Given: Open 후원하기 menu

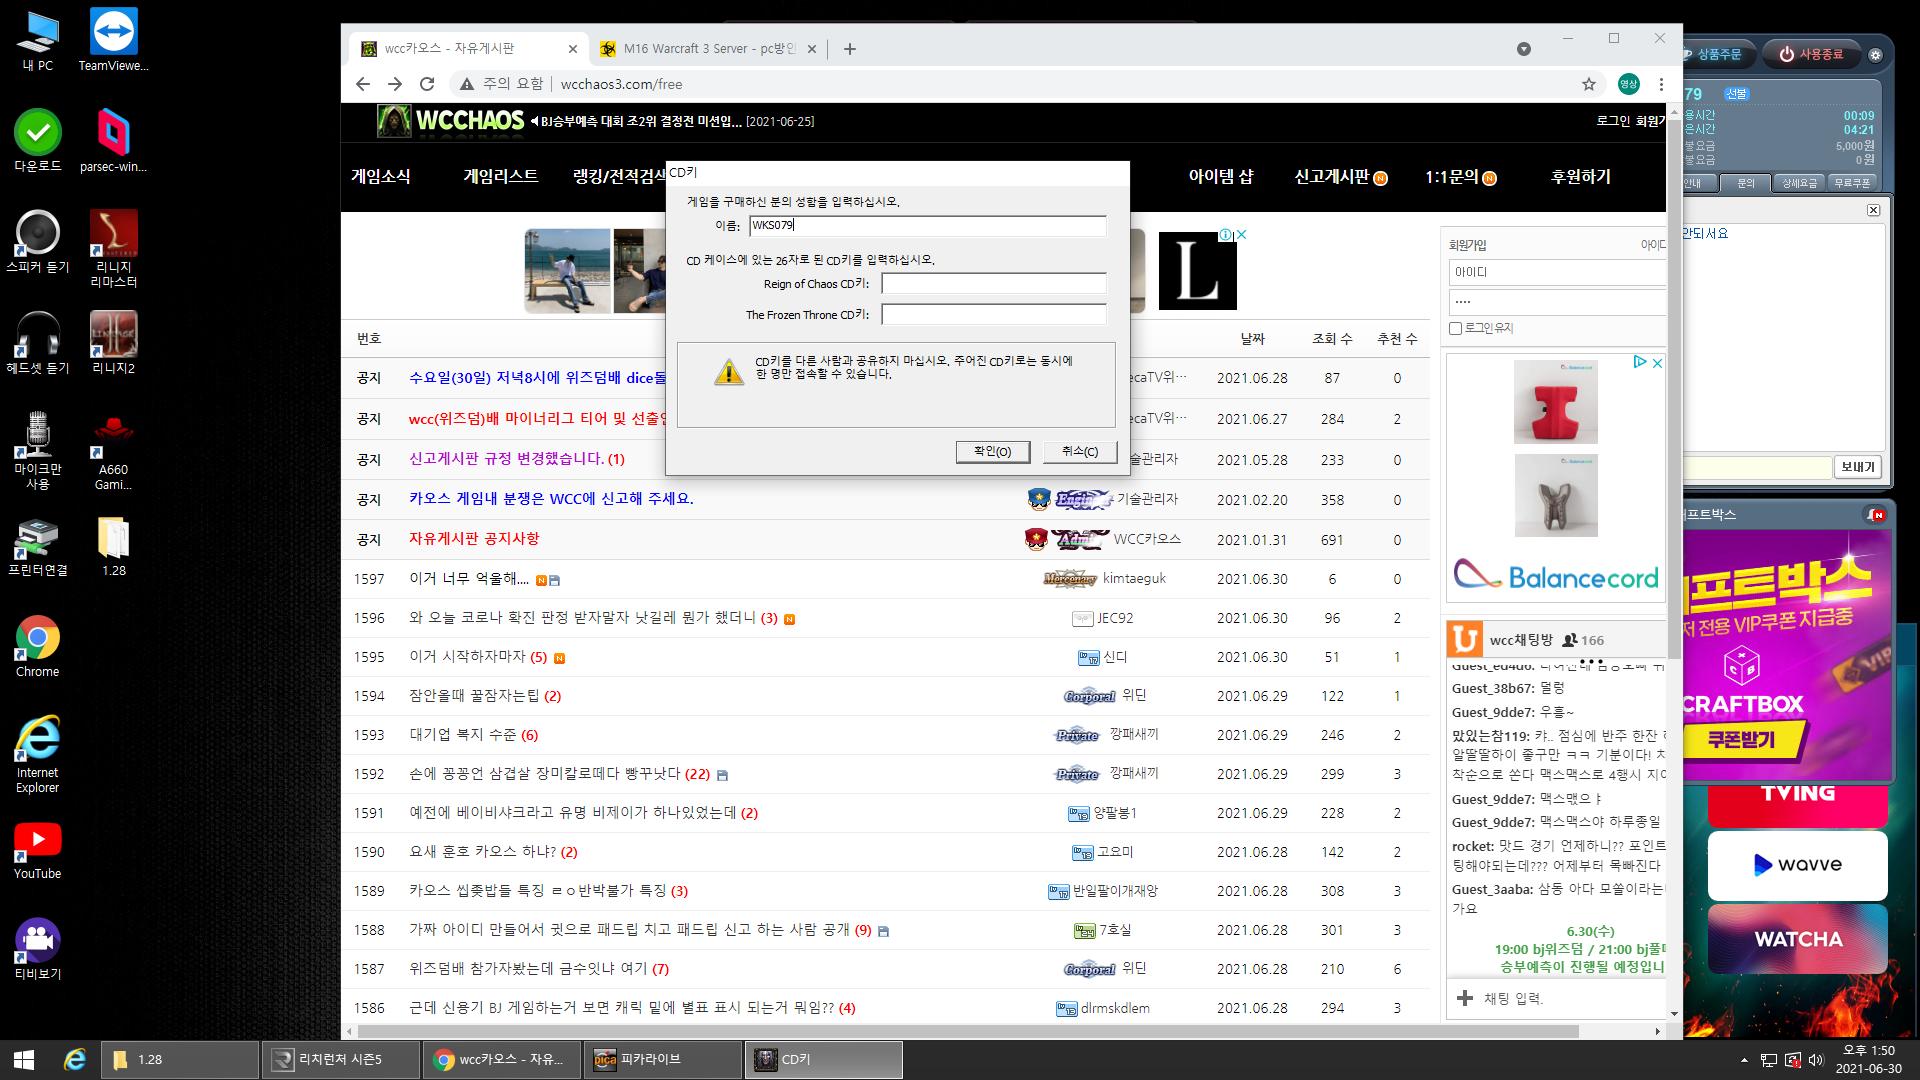Looking at the screenshot, I should coord(1581,176).
